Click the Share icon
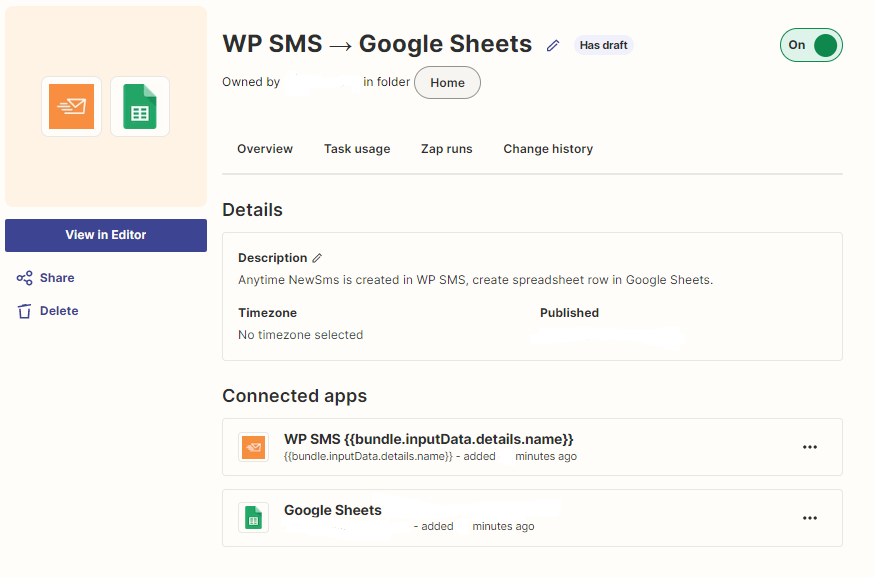This screenshot has height=578, width=874. tap(25, 278)
